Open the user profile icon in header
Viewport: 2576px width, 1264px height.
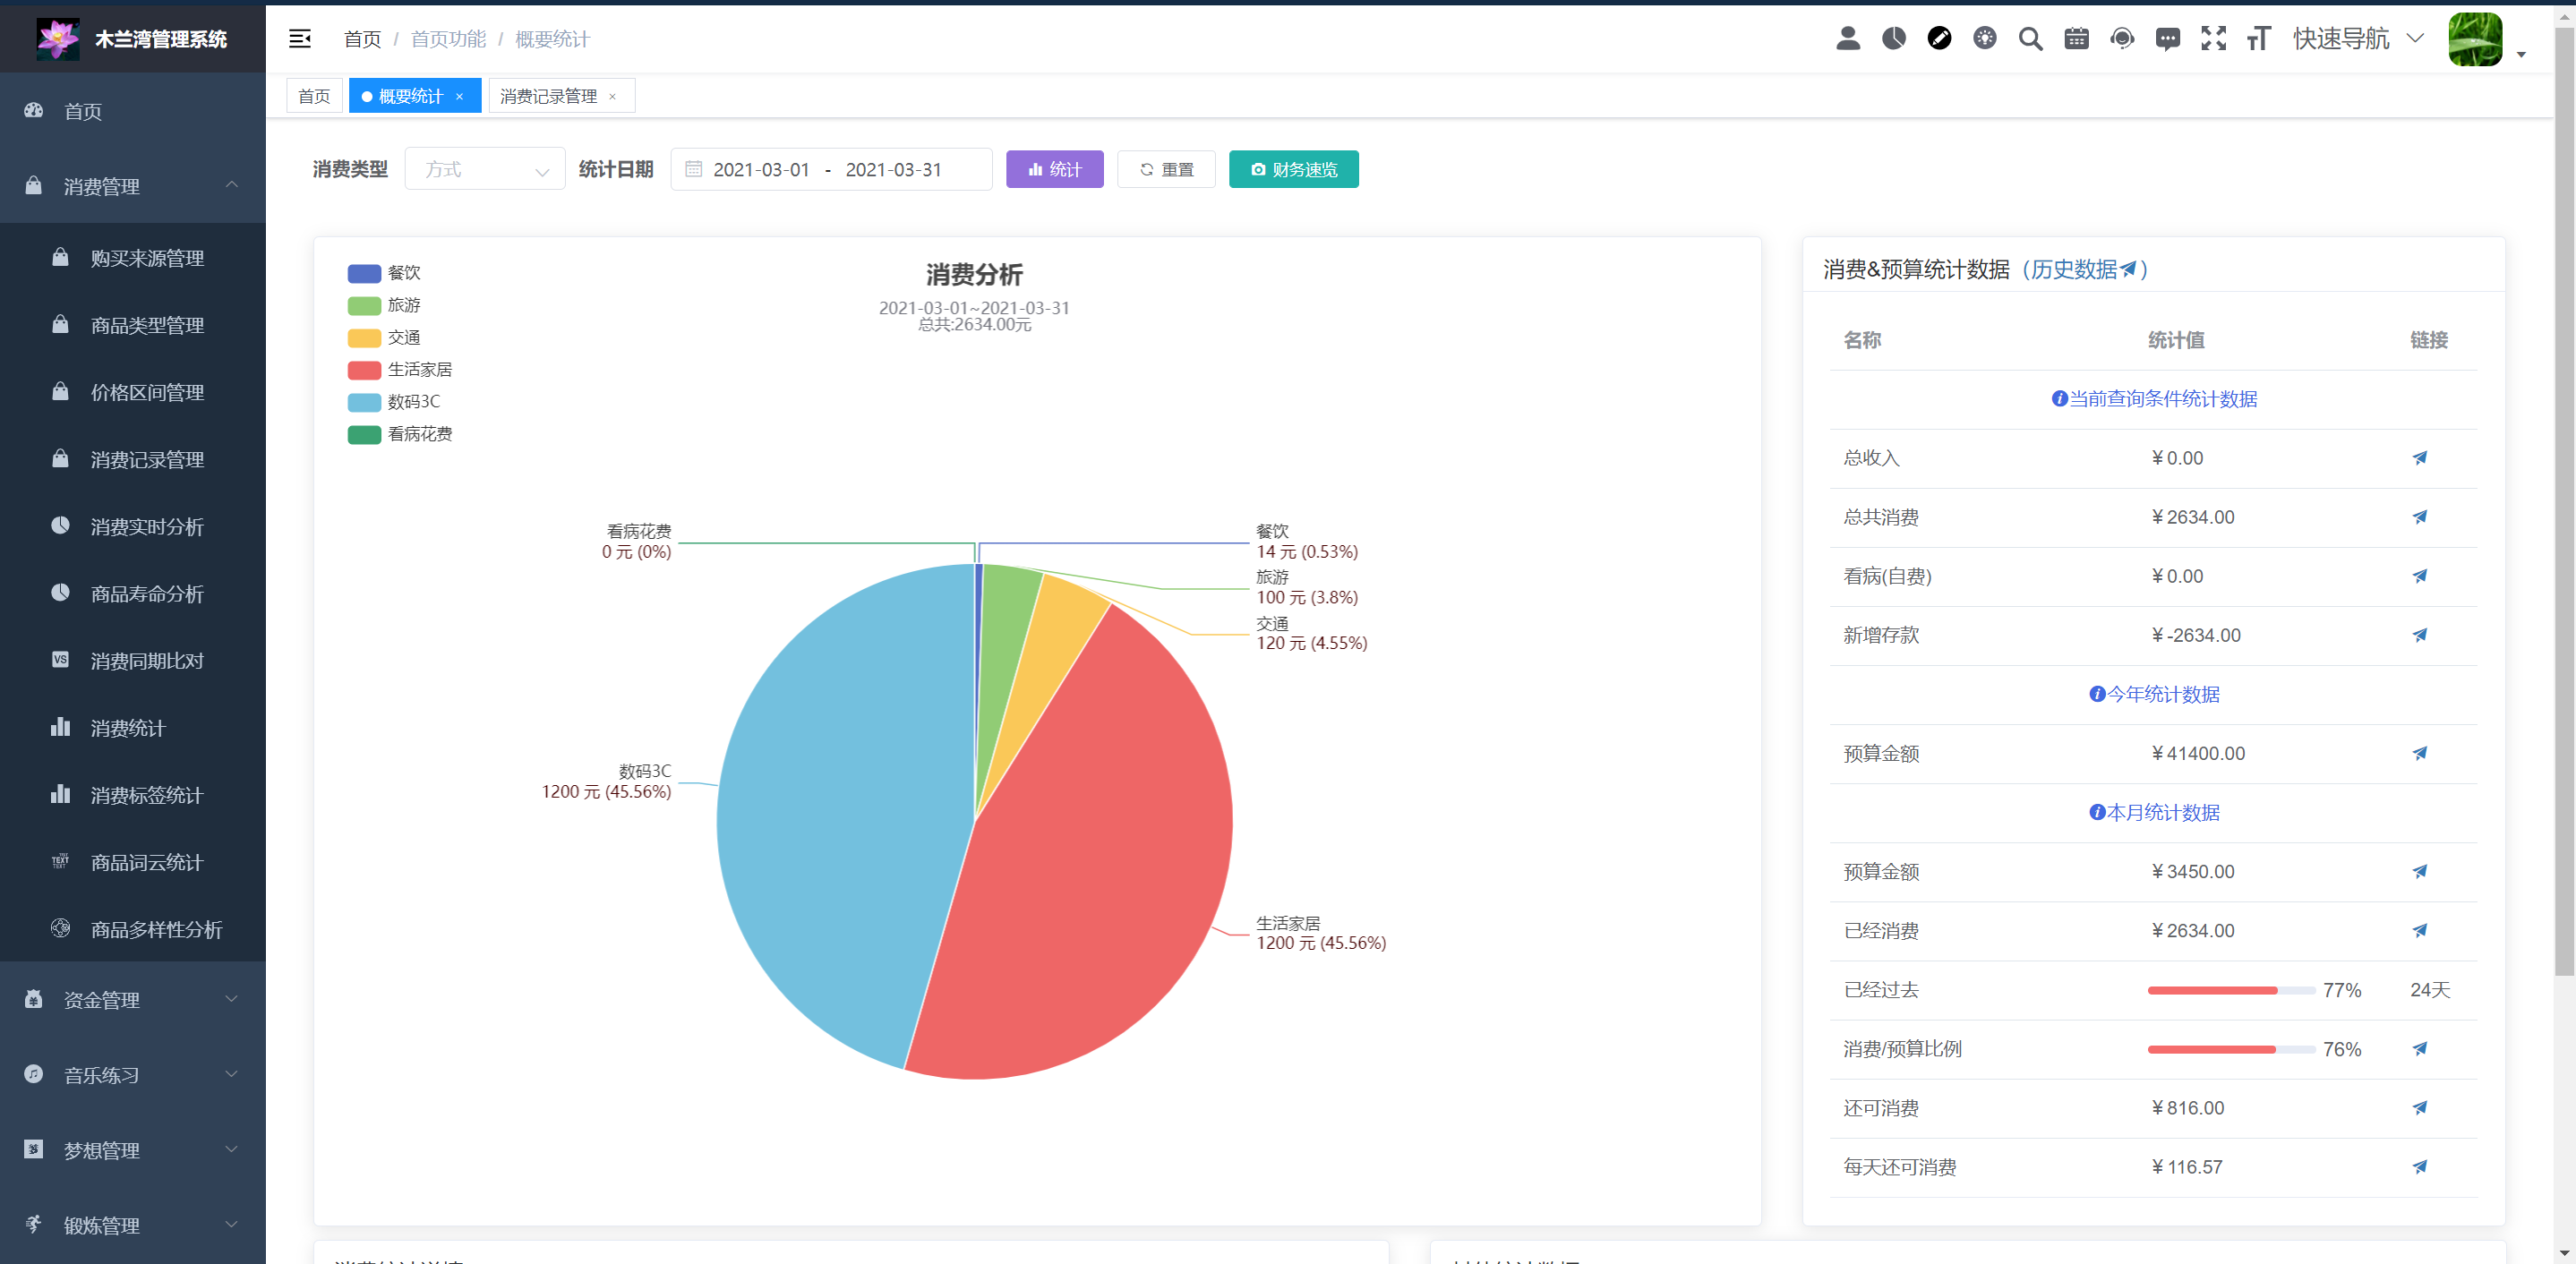click(1847, 38)
